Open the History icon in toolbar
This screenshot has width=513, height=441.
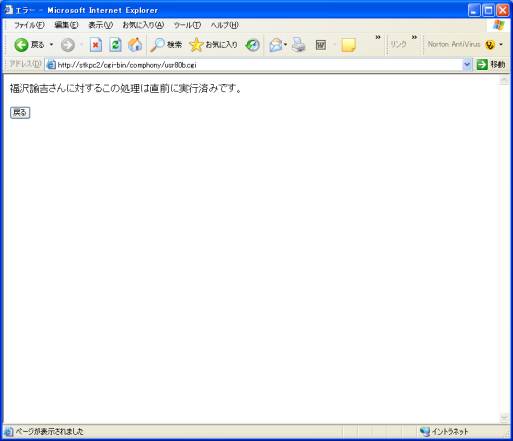coord(252,45)
